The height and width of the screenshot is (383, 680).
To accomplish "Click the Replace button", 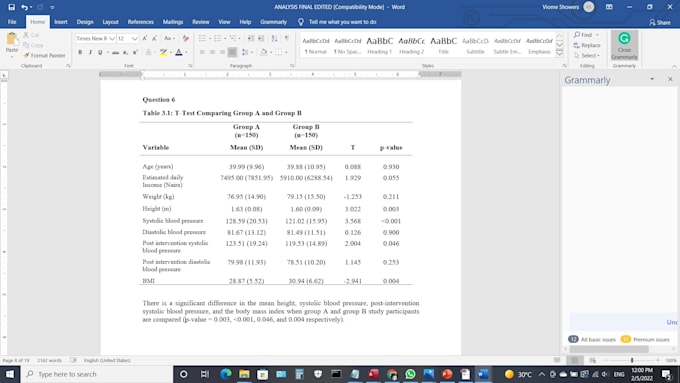I will [x=587, y=45].
